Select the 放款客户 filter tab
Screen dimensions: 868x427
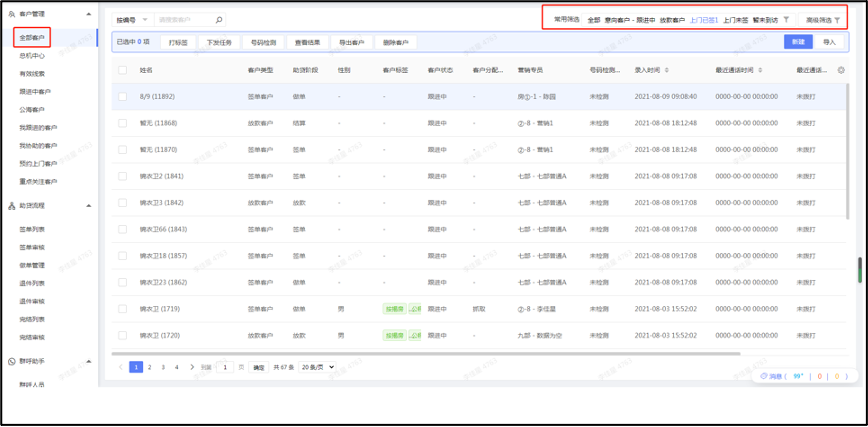coord(672,20)
